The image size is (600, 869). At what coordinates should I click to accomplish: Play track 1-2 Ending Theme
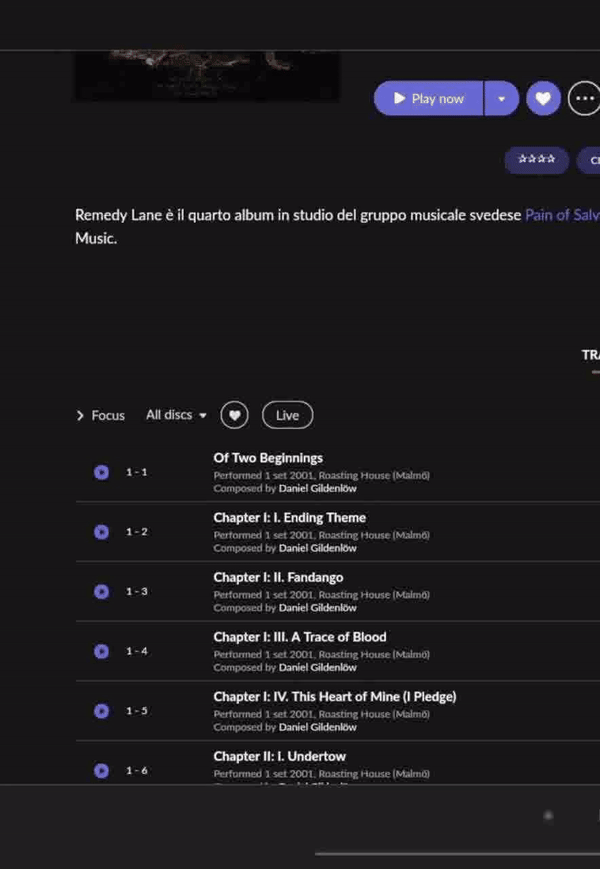click(101, 532)
